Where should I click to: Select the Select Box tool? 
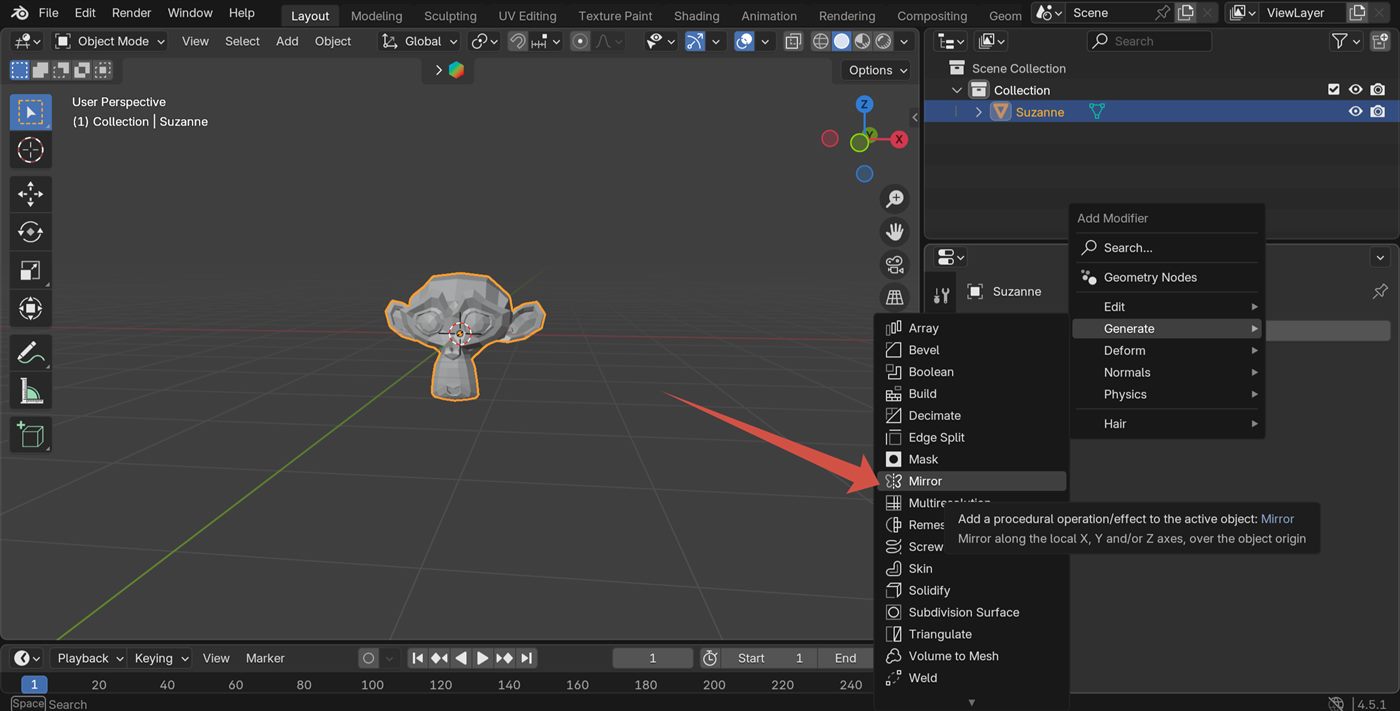pyautogui.click(x=31, y=112)
